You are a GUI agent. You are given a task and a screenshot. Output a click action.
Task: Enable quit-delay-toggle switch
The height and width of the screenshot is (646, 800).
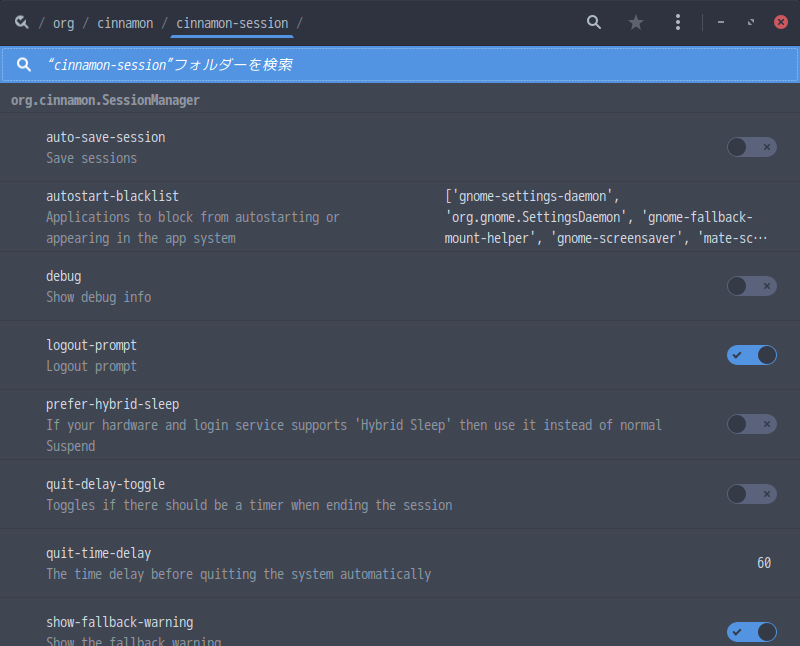coord(752,494)
